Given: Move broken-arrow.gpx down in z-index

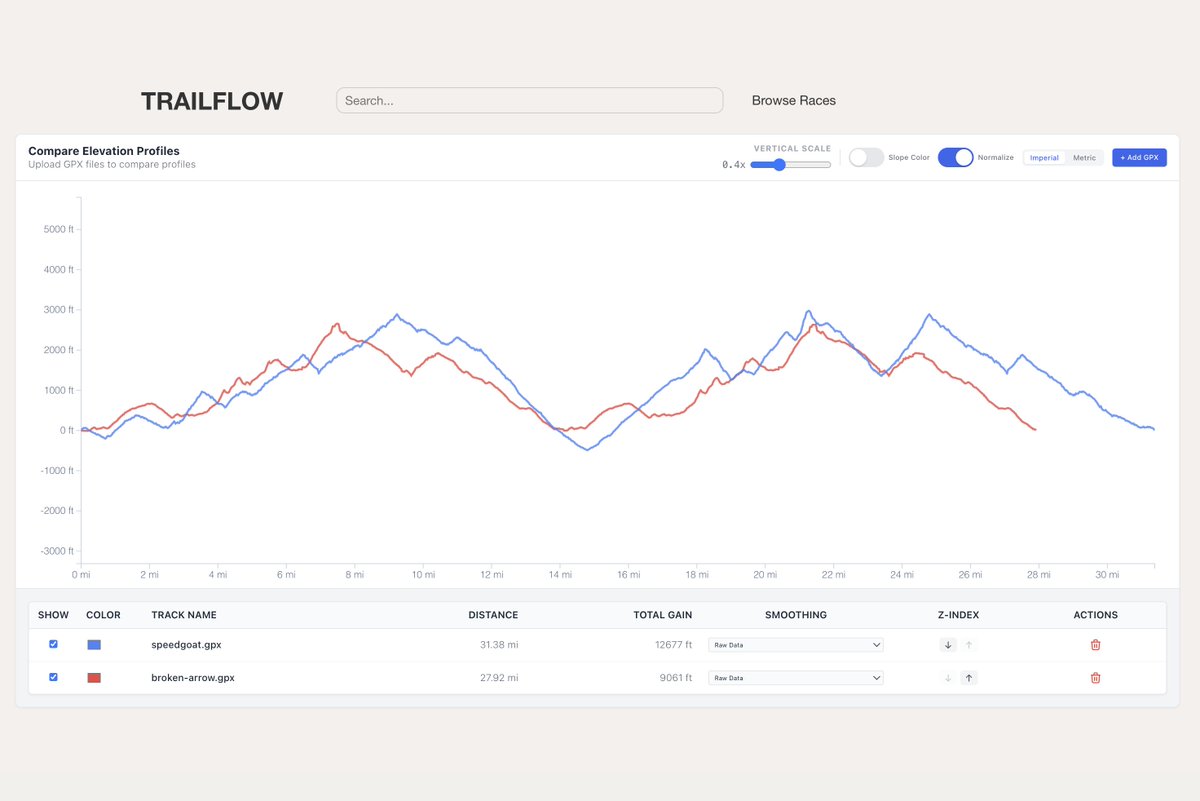Looking at the screenshot, I should coord(948,678).
